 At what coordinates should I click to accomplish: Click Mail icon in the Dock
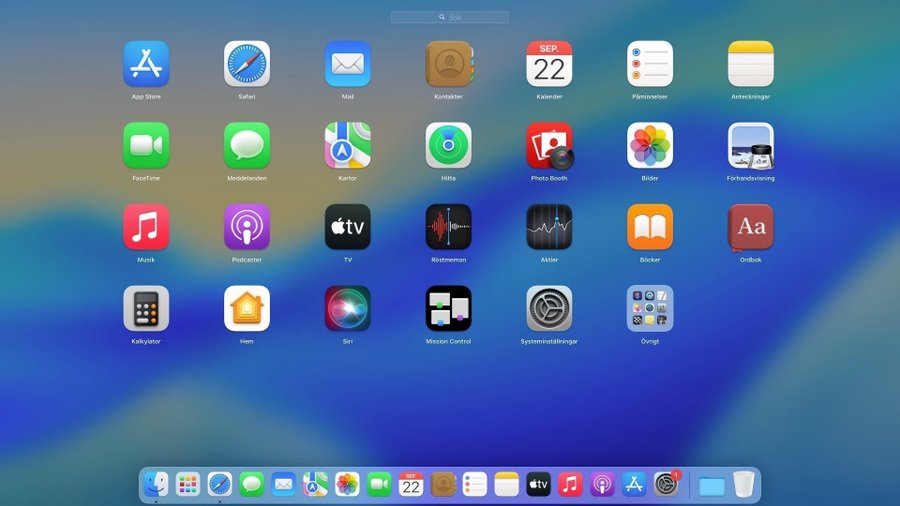pyautogui.click(x=284, y=485)
